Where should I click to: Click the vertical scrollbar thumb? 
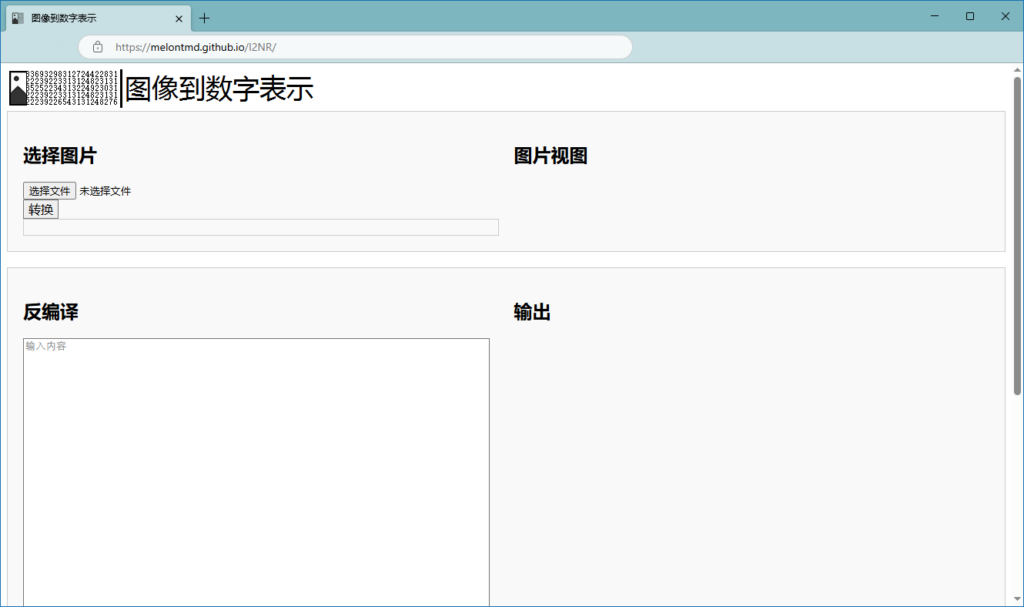[x=1017, y=235]
